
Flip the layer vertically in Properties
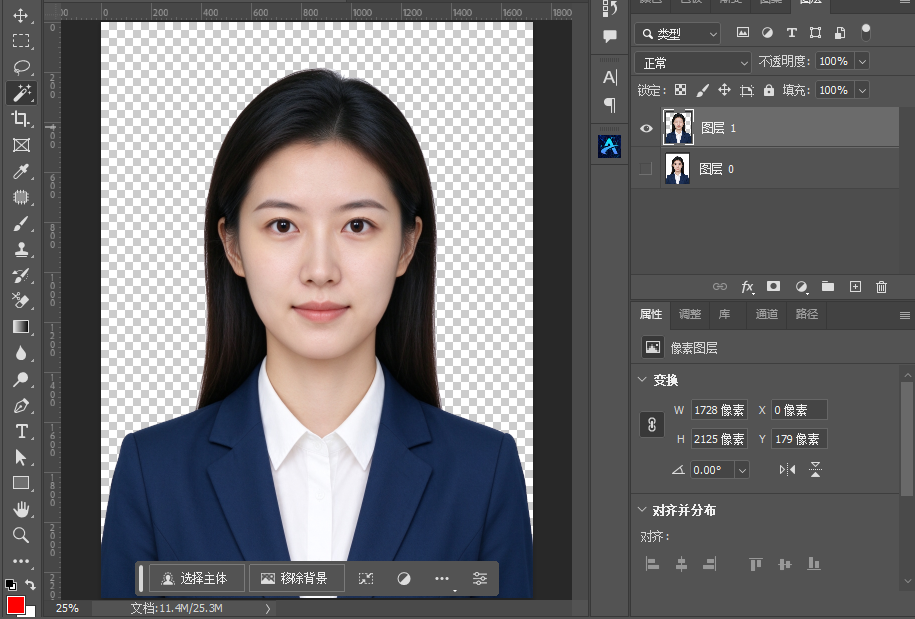pyautogui.click(x=815, y=470)
